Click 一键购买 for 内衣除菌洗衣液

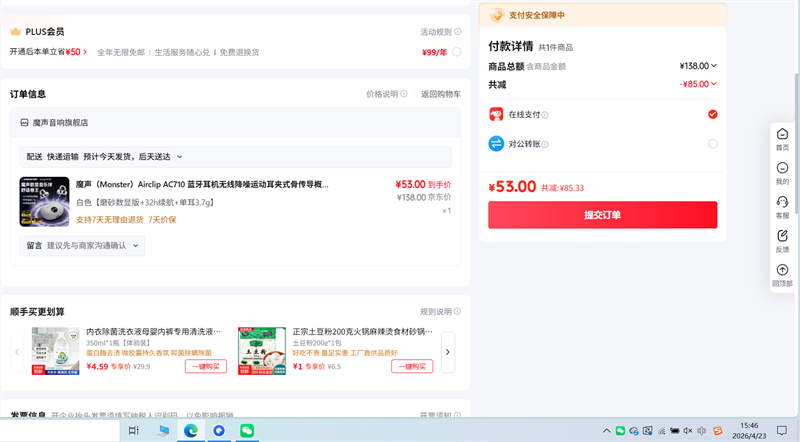pyautogui.click(x=206, y=366)
